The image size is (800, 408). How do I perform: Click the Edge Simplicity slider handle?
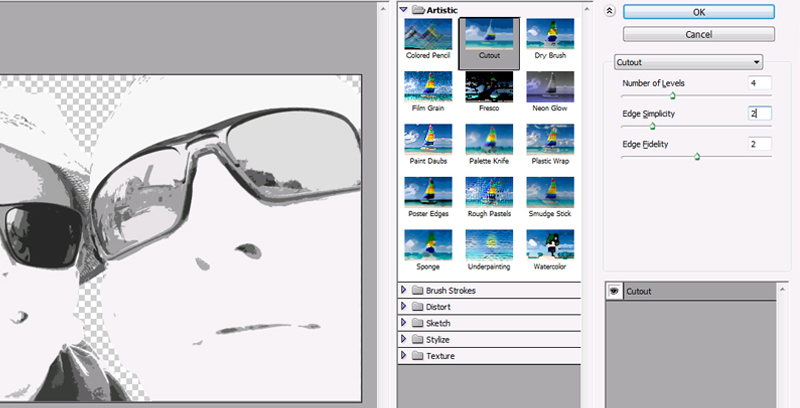coord(652,126)
